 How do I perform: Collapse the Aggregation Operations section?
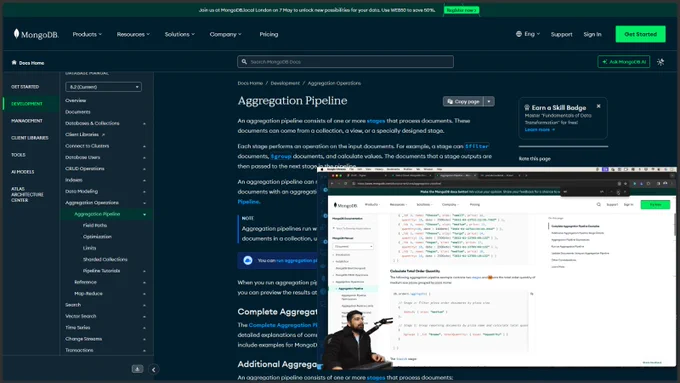pyautogui.click(x=144, y=203)
